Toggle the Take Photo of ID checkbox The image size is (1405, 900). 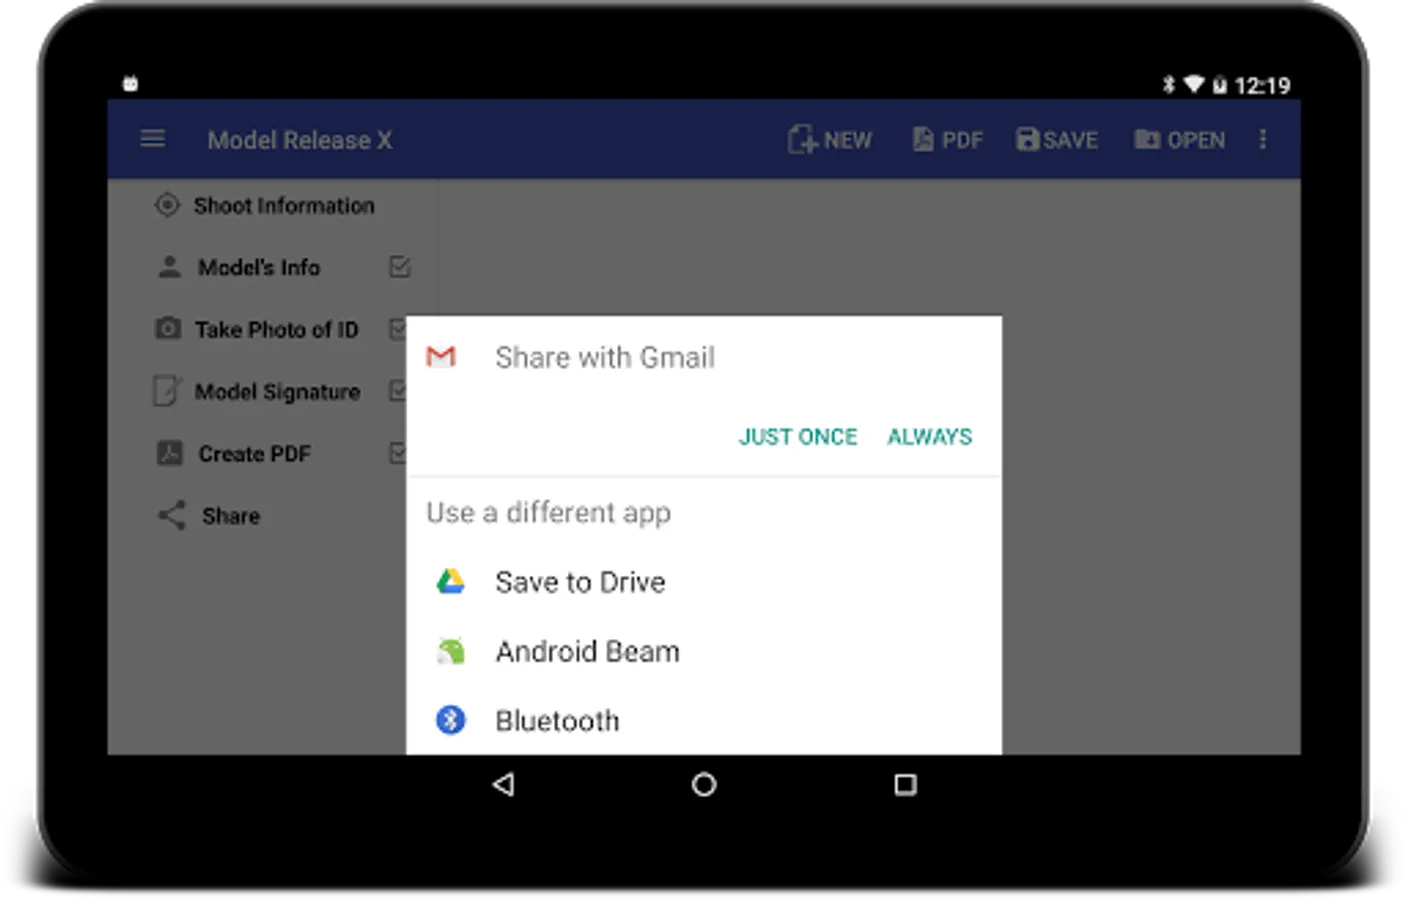click(397, 329)
